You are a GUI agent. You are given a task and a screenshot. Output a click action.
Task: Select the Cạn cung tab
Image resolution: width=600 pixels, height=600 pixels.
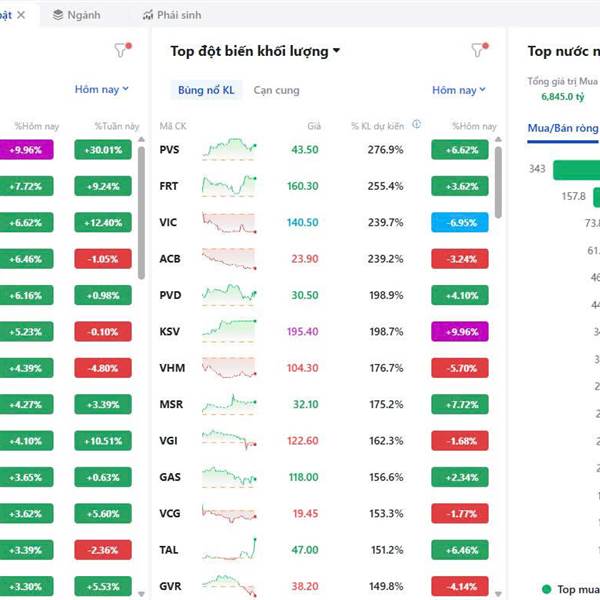276,90
